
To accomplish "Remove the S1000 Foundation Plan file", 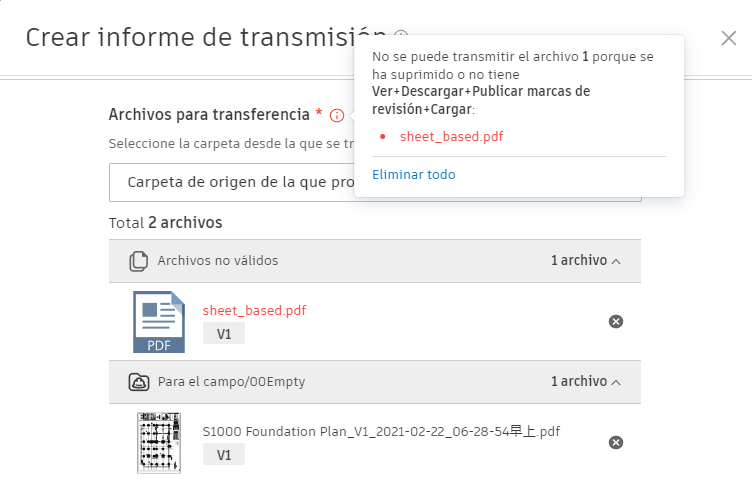I will tap(616, 442).
